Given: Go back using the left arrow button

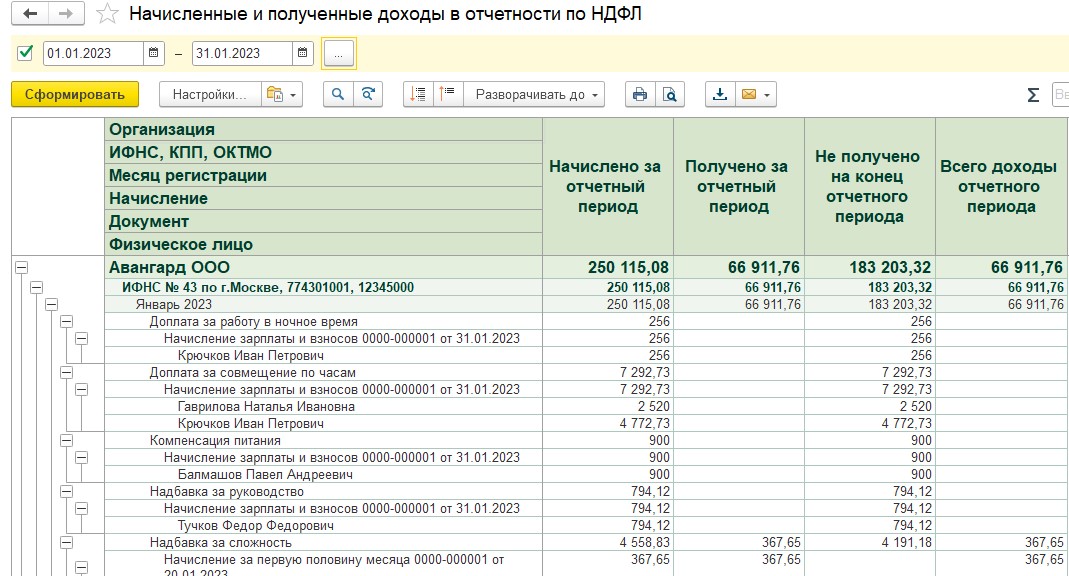Looking at the screenshot, I should pos(30,14).
